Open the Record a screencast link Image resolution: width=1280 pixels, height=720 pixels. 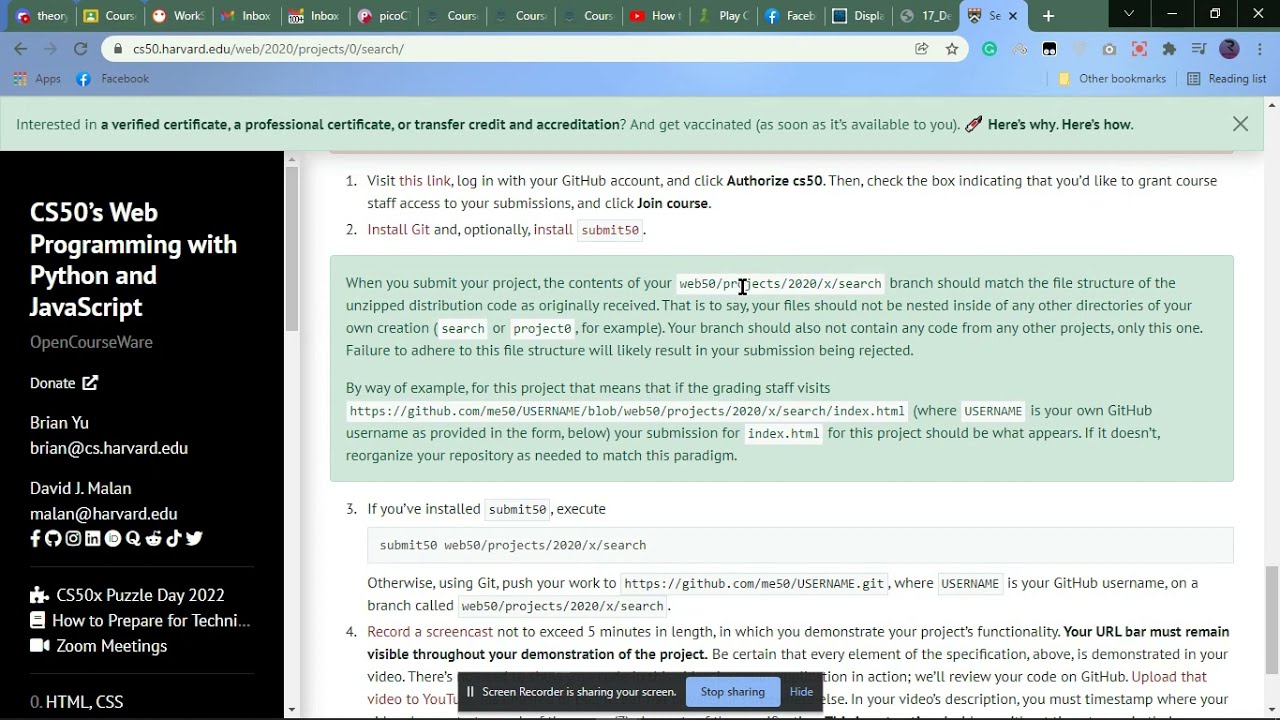(430, 632)
